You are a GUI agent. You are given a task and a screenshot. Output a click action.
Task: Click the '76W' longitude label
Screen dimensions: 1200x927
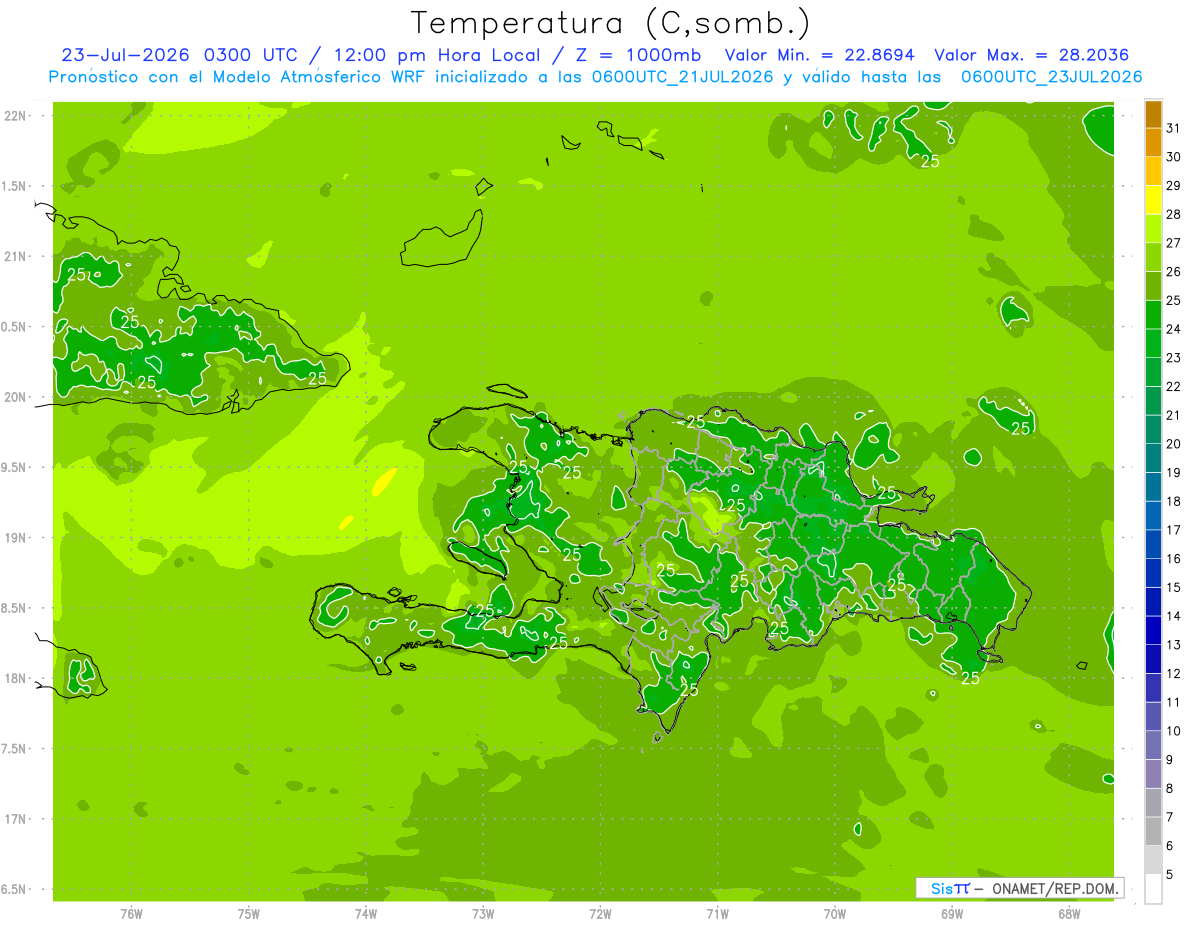click(x=131, y=913)
